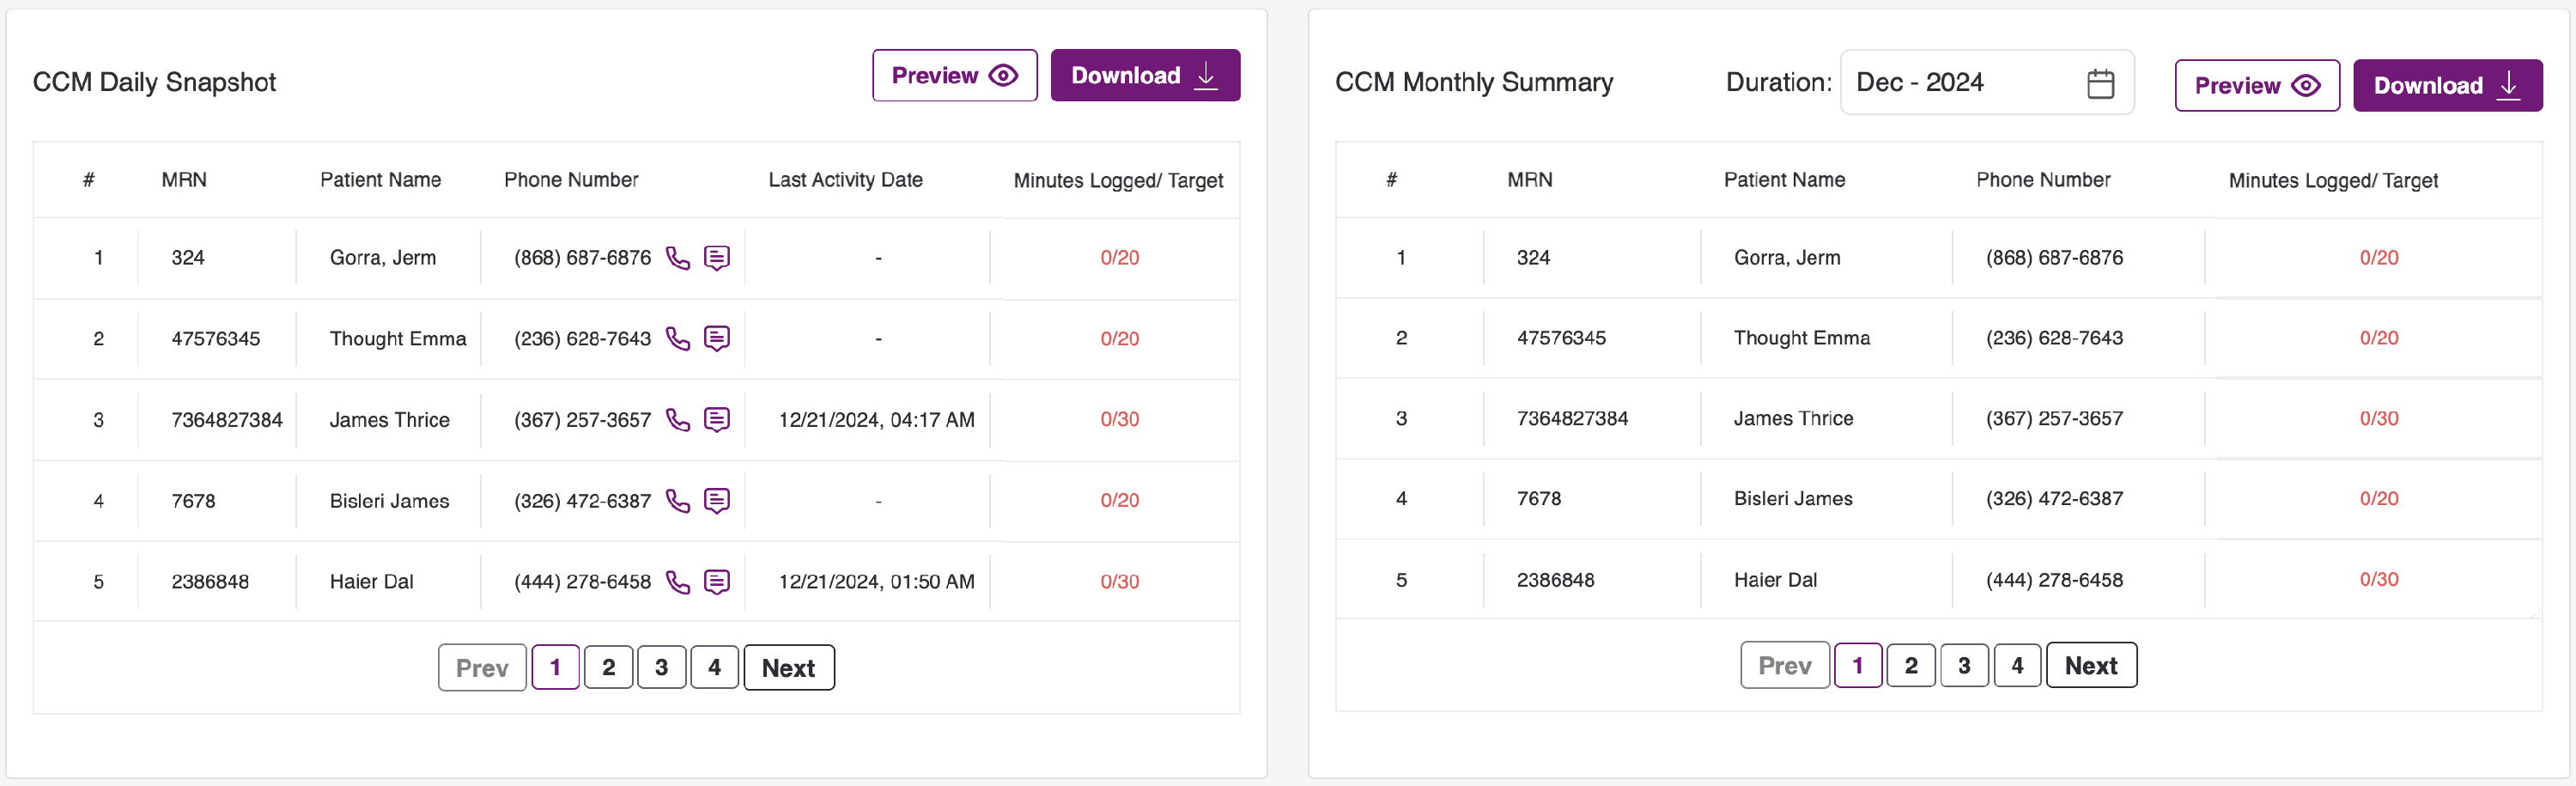Select Gorra, Jerm in Daily Snapshot
Viewport: 2576px width, 786px height.
(x=383, y=258)
